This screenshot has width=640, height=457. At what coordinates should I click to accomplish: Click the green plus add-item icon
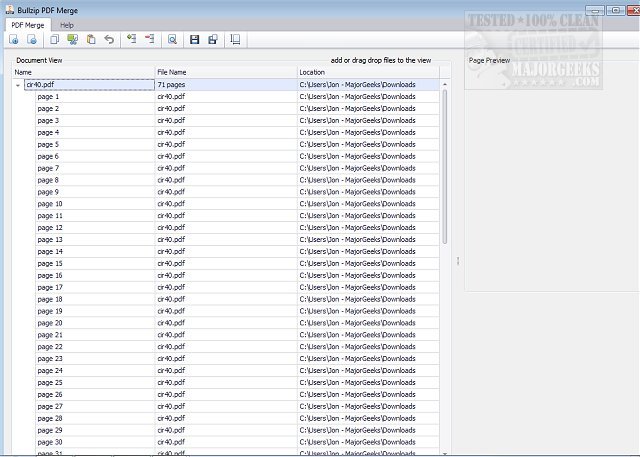(x=131, y=40)
